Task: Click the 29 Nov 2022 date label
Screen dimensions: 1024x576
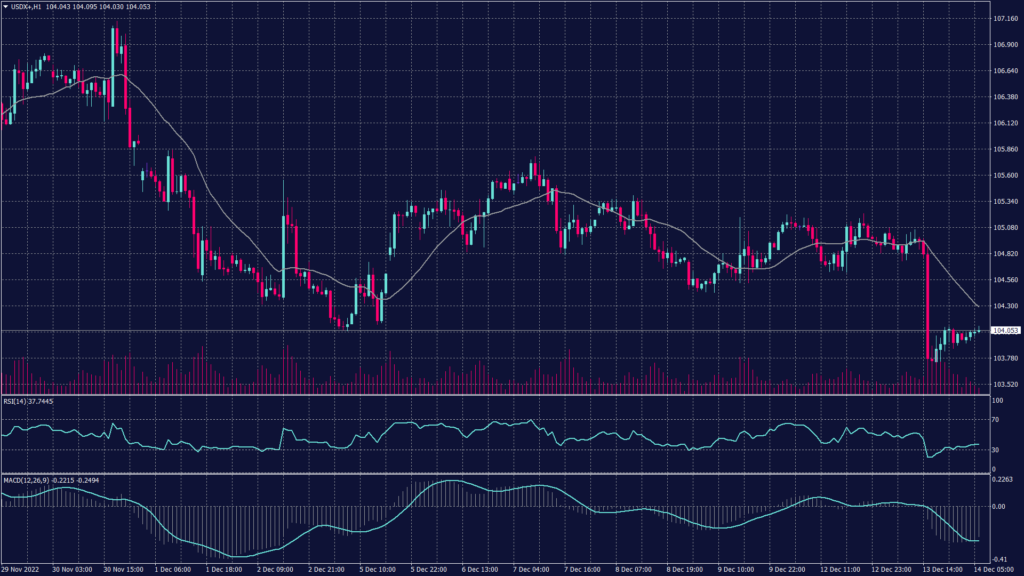Action: point(20,569)
